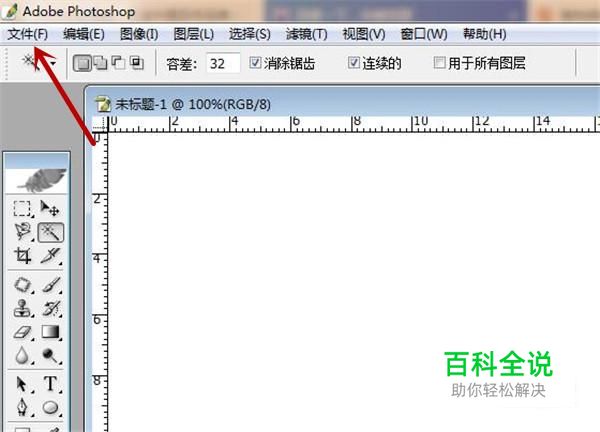600x432 pixels.
Task: Select the Brush tool
Action: pos(50,285)
